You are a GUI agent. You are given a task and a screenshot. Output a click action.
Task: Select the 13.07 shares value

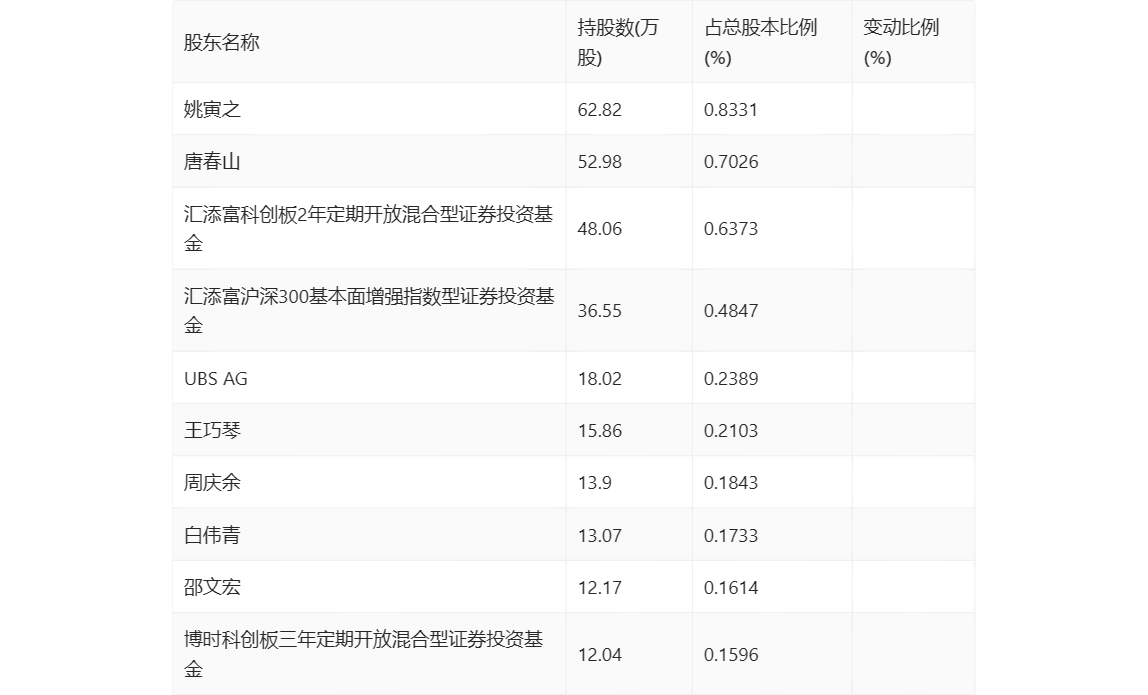(x=599, y=536)
